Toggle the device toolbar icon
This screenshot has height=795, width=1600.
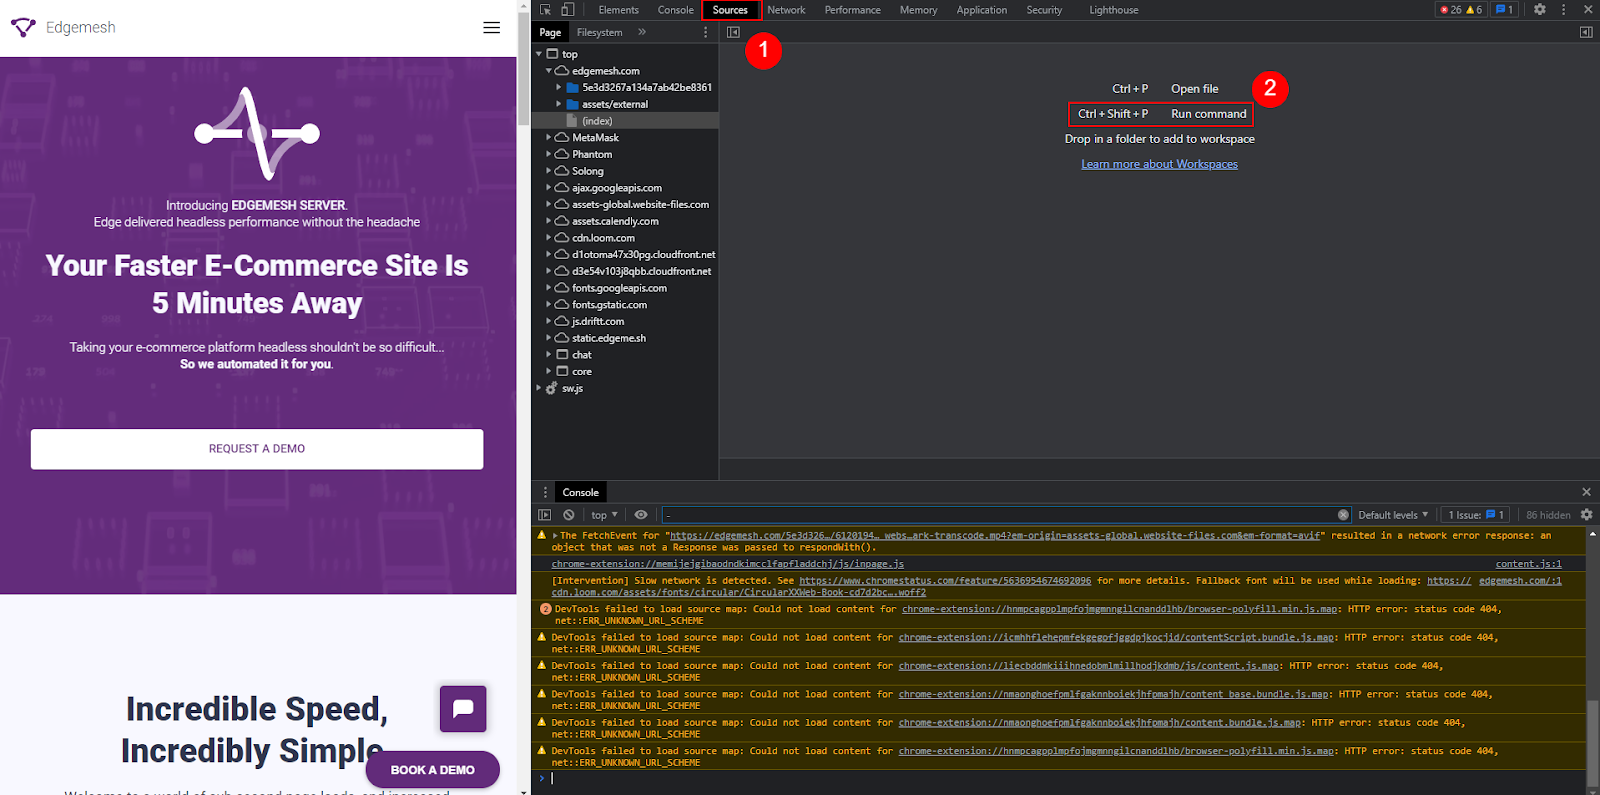click(567, 10)
